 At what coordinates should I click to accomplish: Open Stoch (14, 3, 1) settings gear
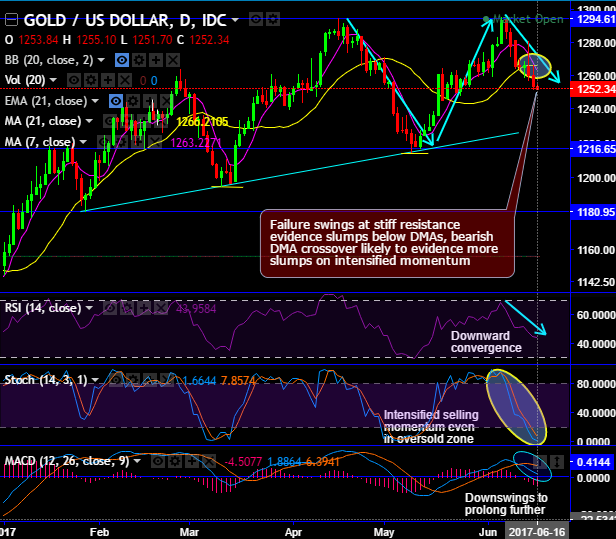click(x=133, y=380)
